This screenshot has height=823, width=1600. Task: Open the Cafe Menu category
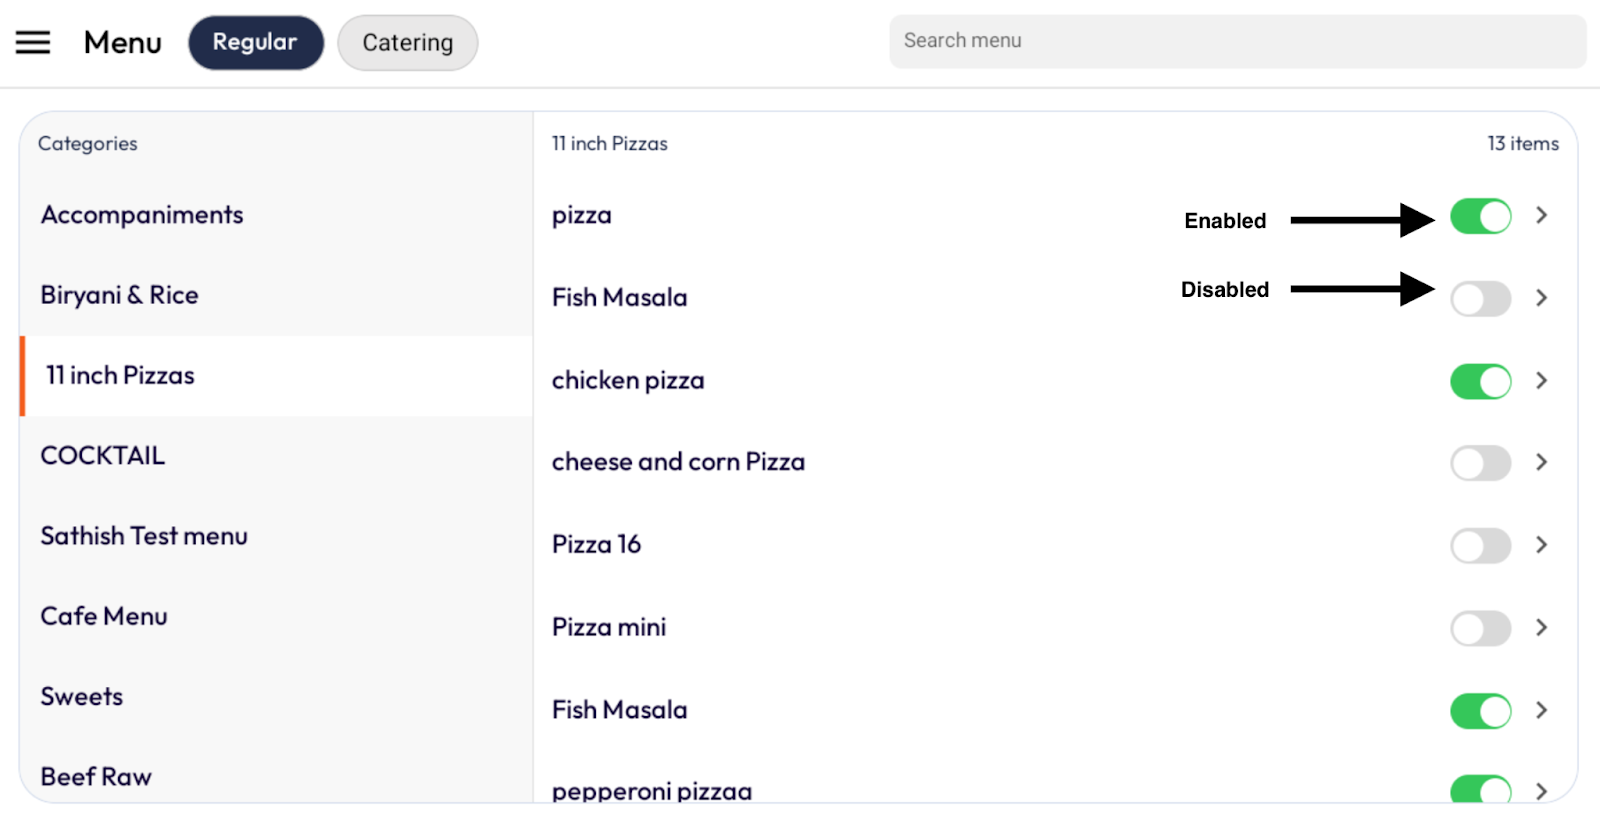(104, 616)
